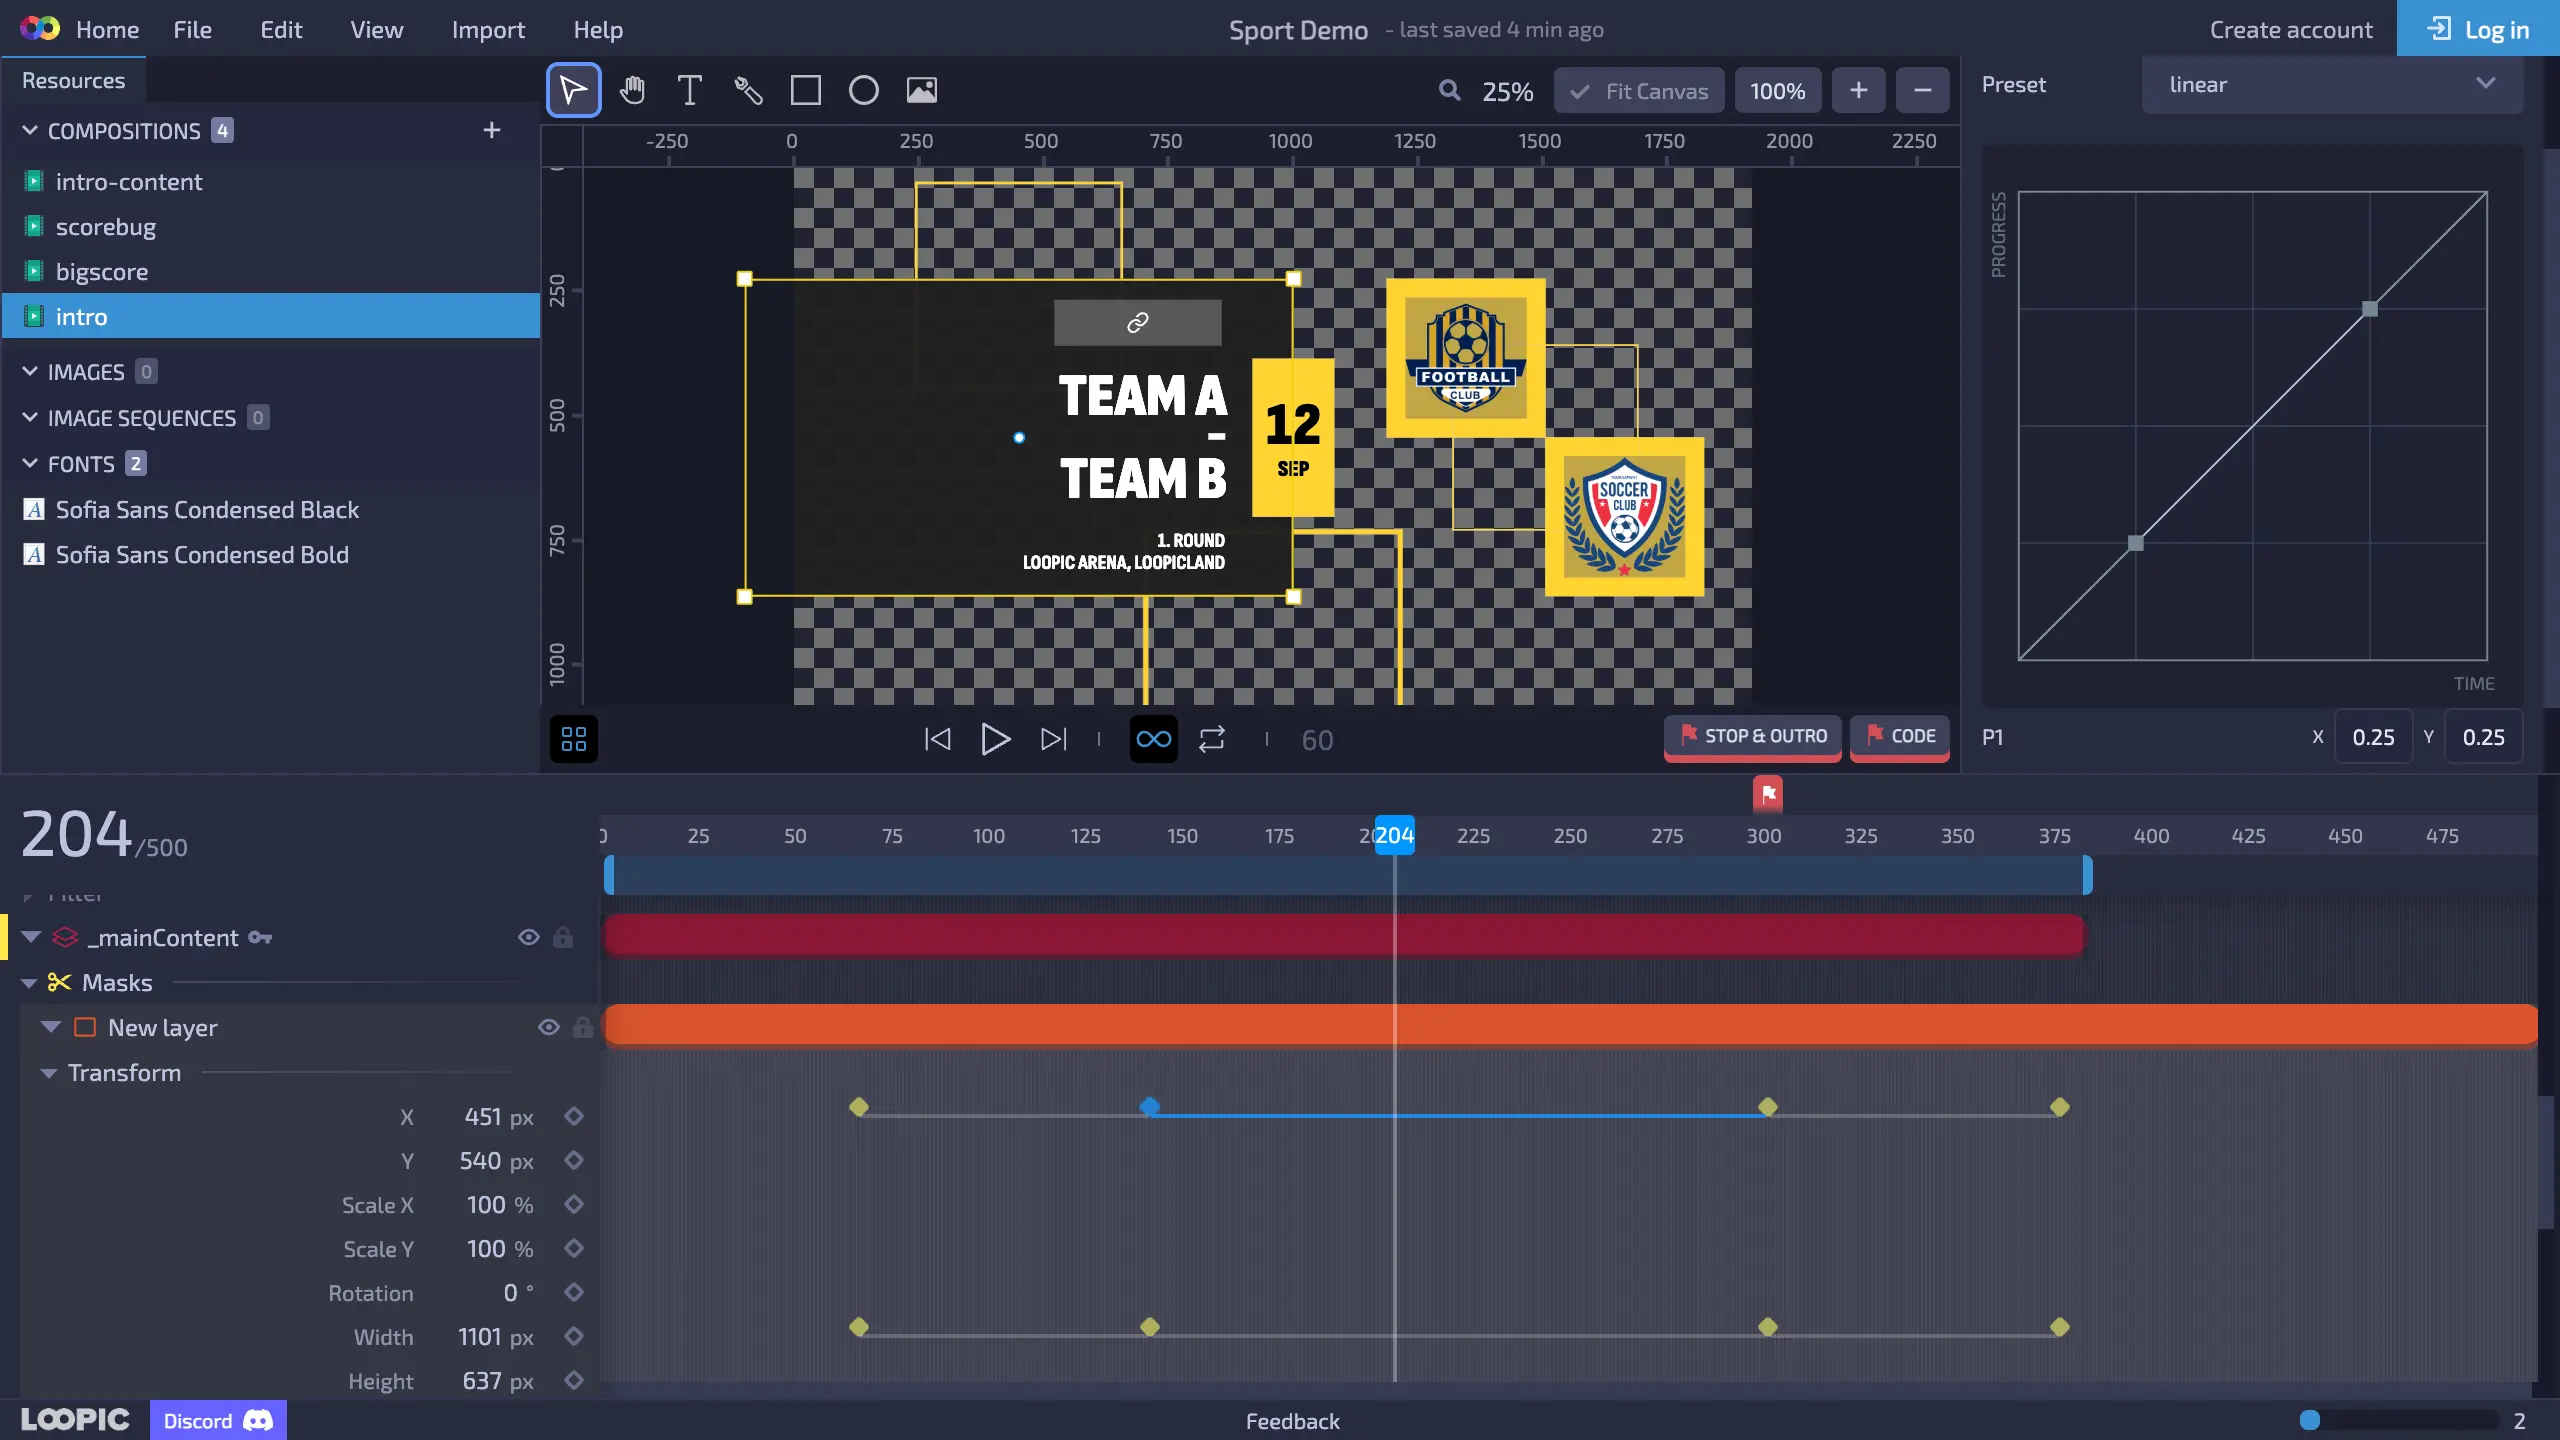Select the pen/path tool
This screenshot has height=1440, width=2560.
tap(747, 90)
